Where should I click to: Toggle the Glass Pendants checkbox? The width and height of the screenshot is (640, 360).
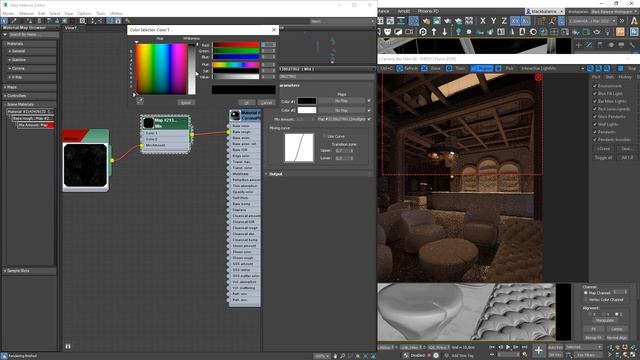pos(595,117)
